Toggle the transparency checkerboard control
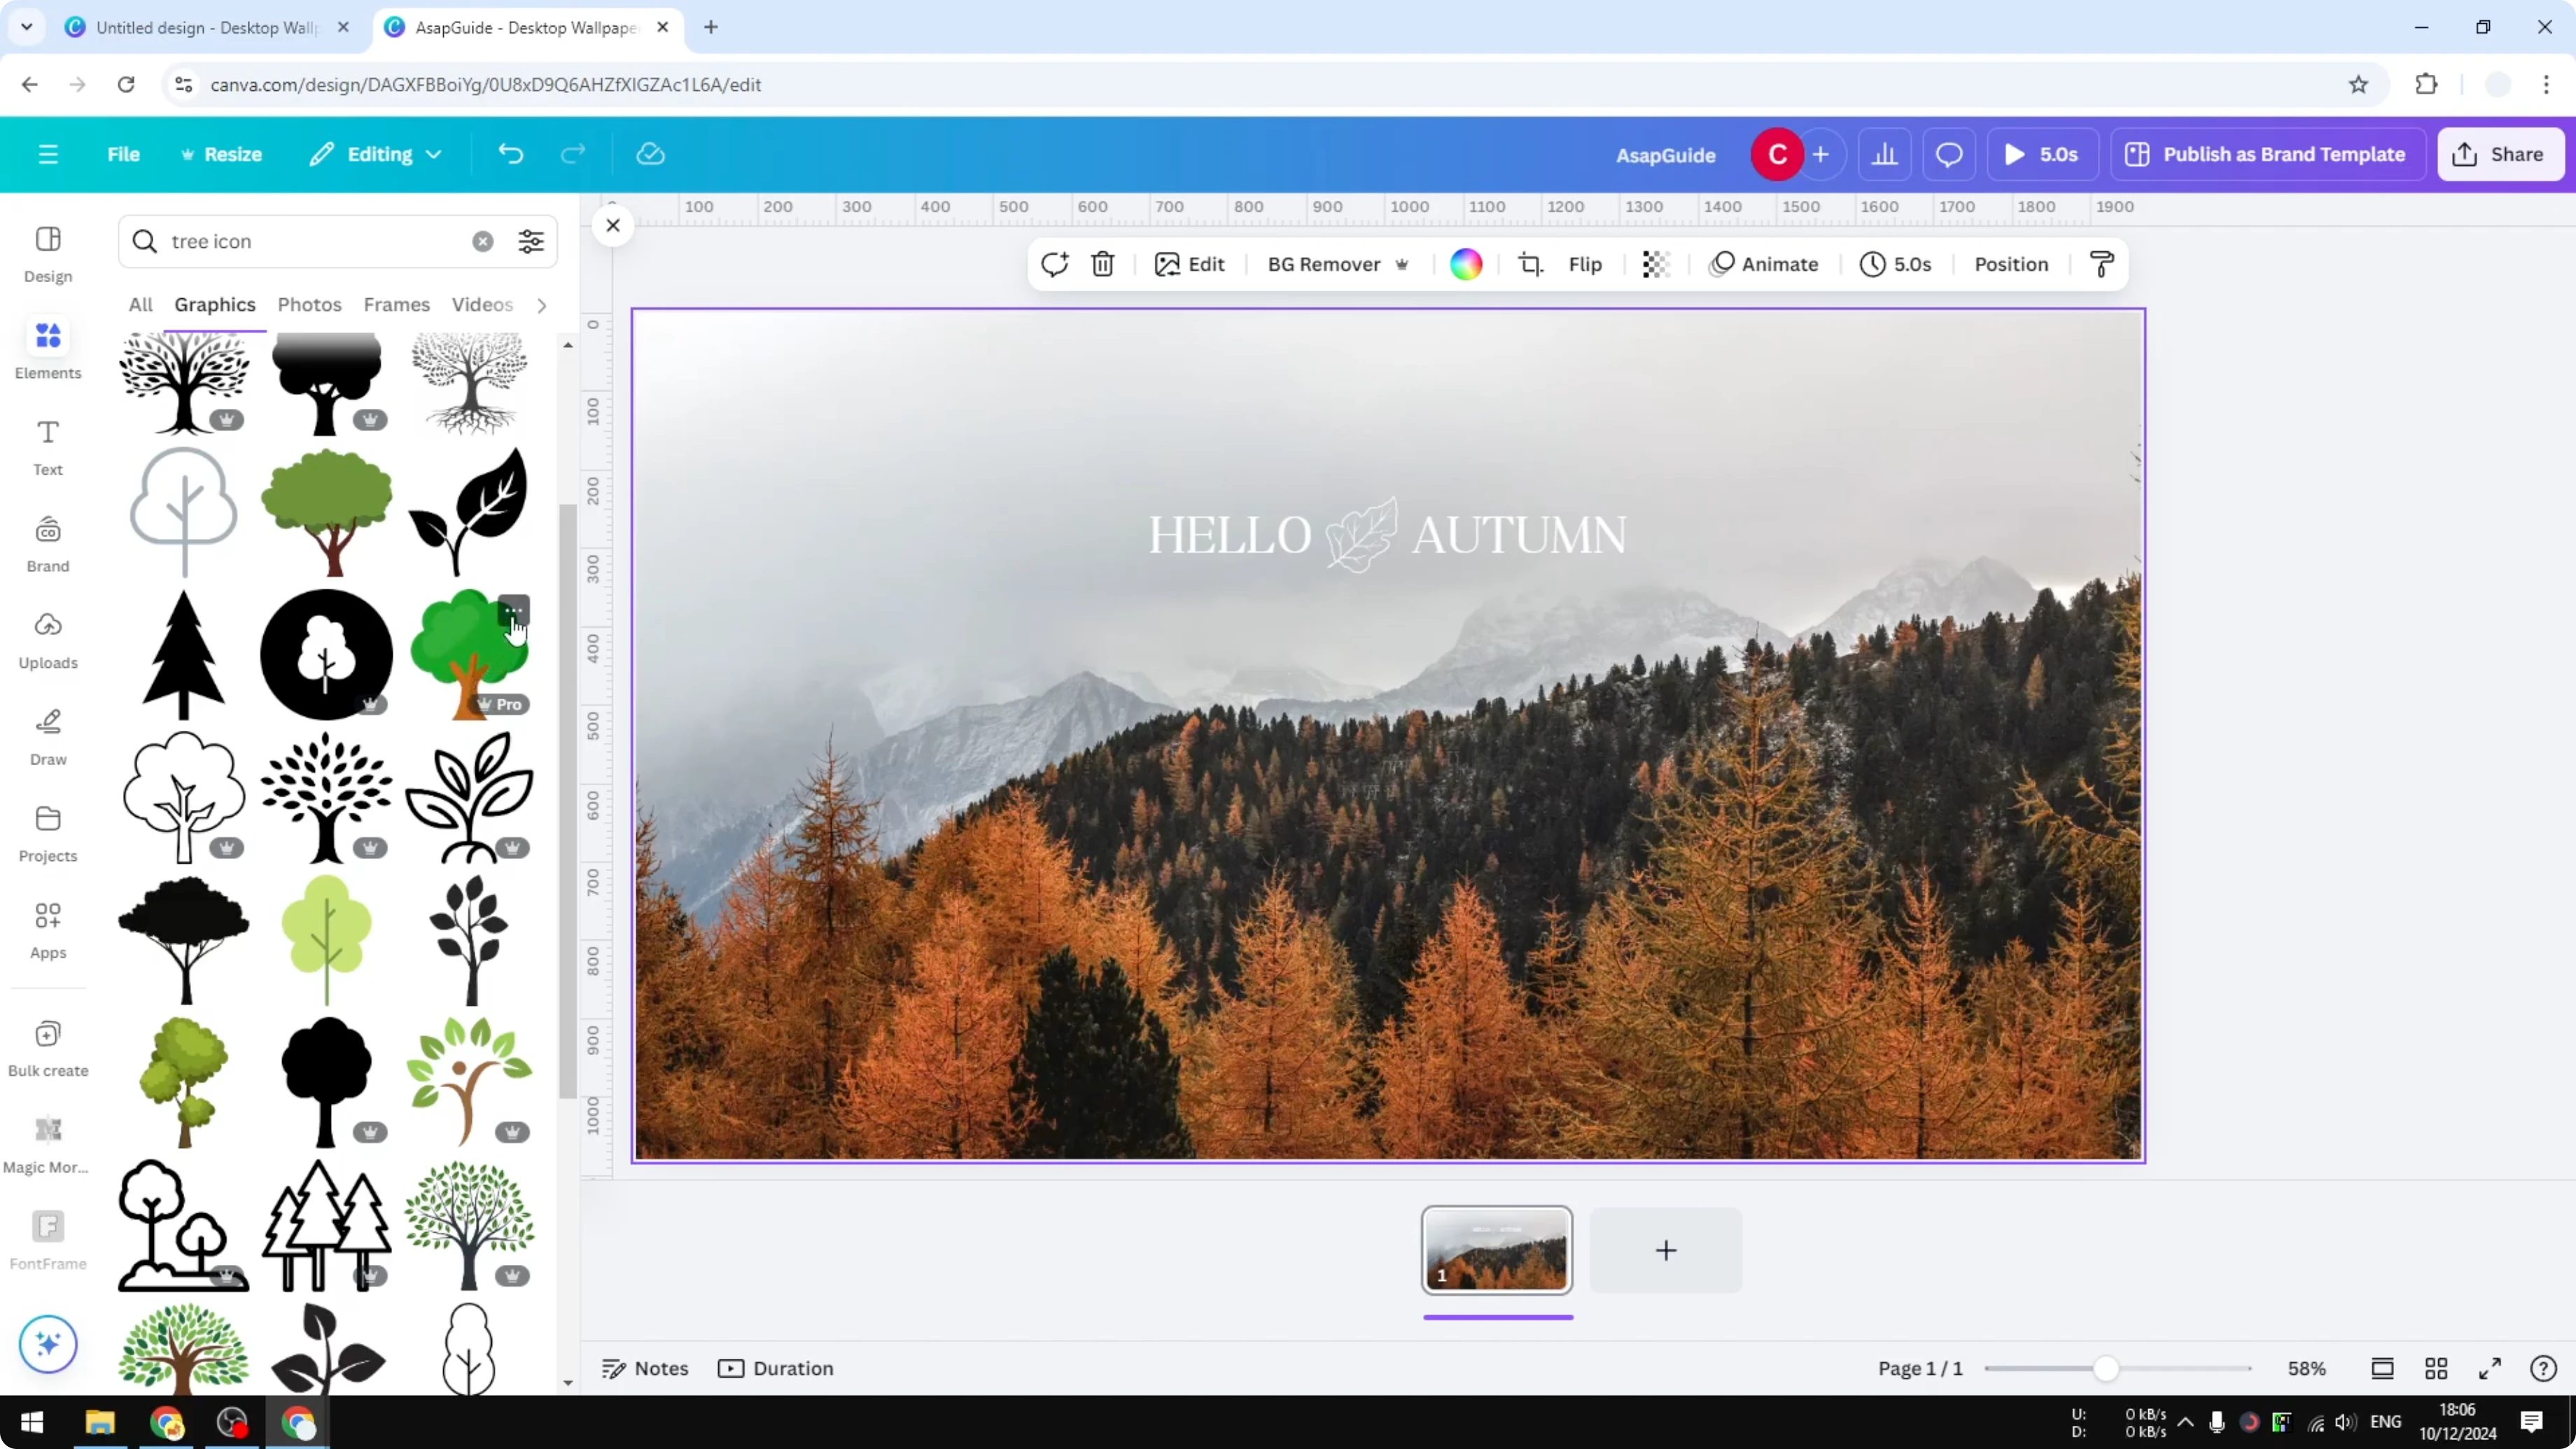Viewport: 2576px width, 1449px height. [1655, 264]
